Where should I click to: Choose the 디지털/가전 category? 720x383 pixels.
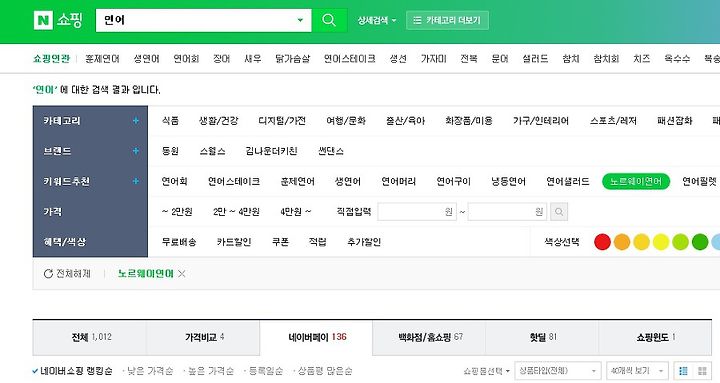coord(282,121)
